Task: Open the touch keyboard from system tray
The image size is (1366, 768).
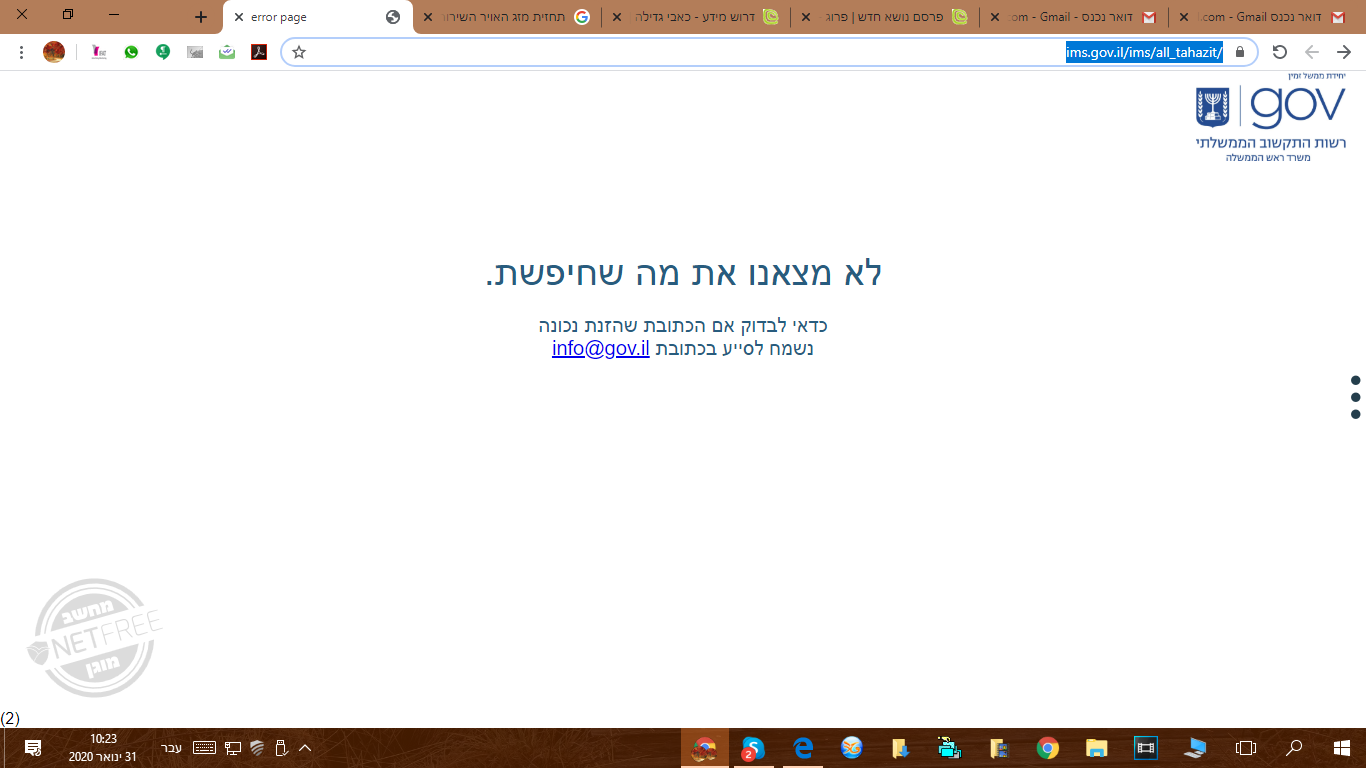Action: (x=205, y=747)
